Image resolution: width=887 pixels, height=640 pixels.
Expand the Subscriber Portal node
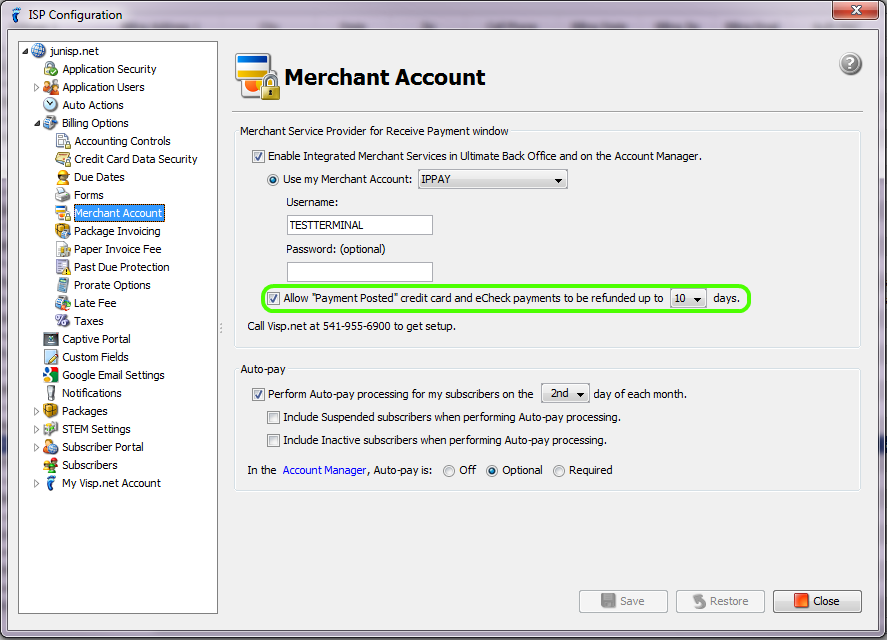[x=37, y=448]
